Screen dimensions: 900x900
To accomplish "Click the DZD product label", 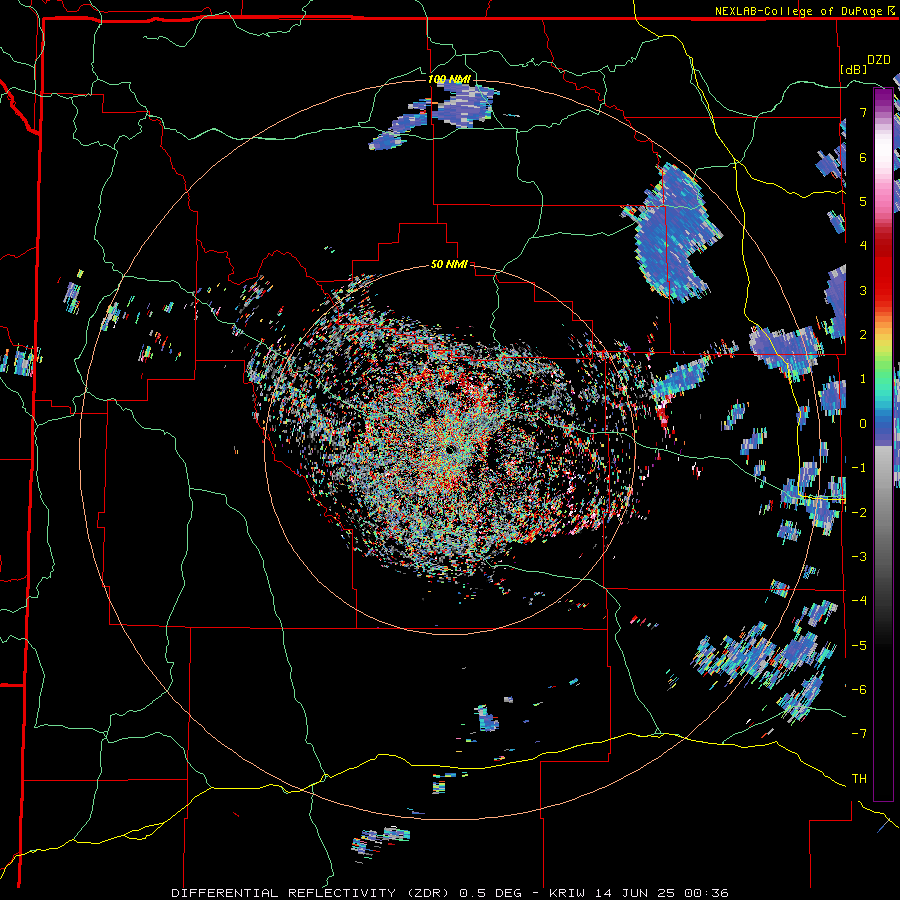I will pos(879,60).
